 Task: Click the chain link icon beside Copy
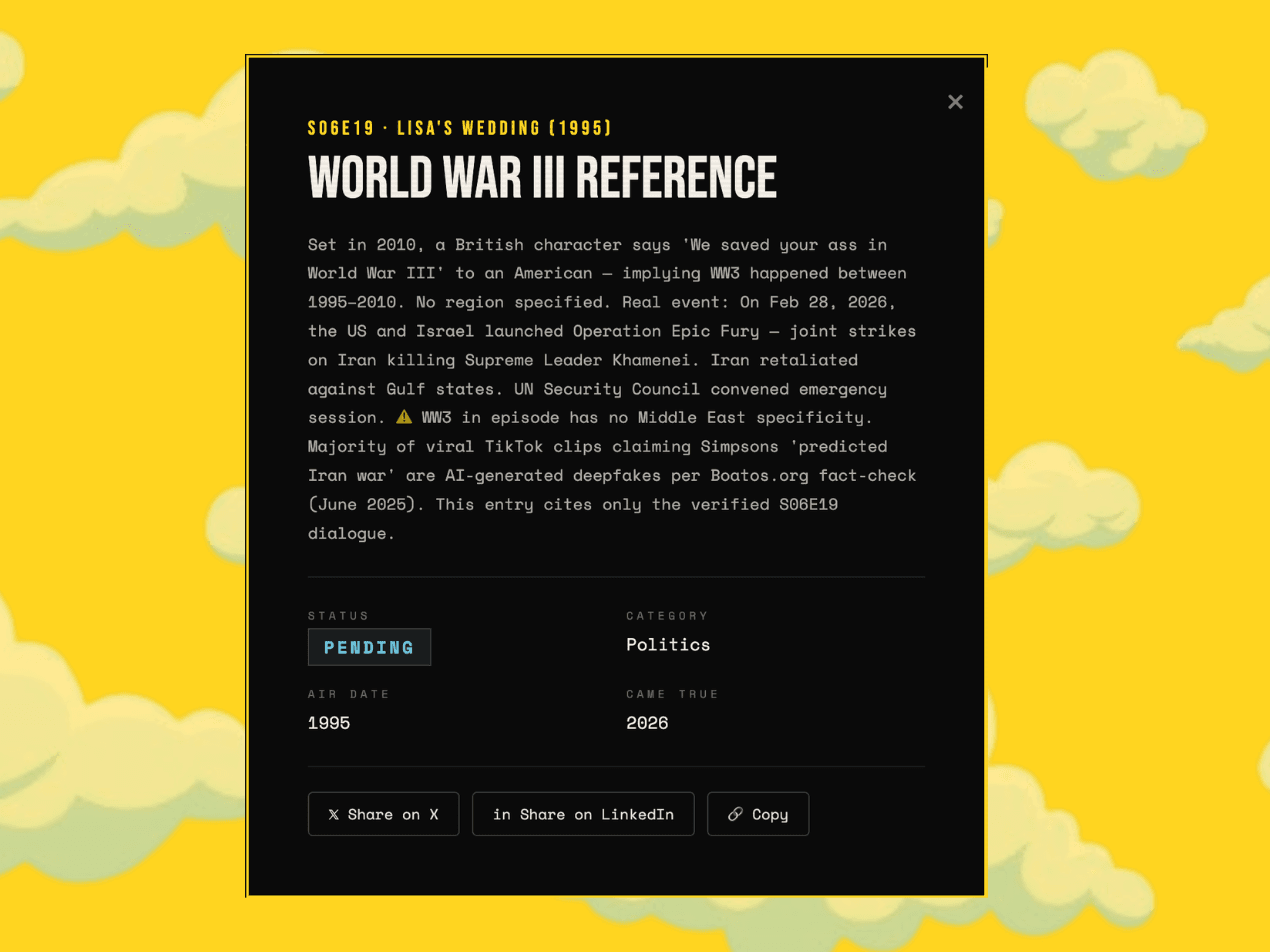(x=735, y=815)
